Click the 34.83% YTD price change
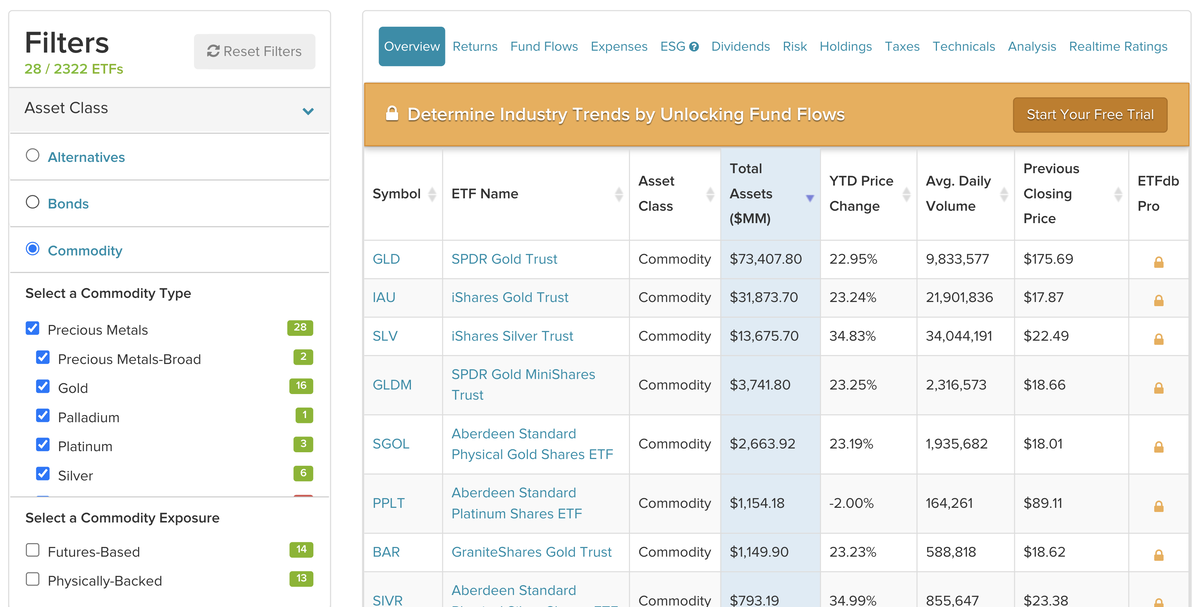Image resolution: width=1200 pixels, height=607 pixels. point(853,336)
